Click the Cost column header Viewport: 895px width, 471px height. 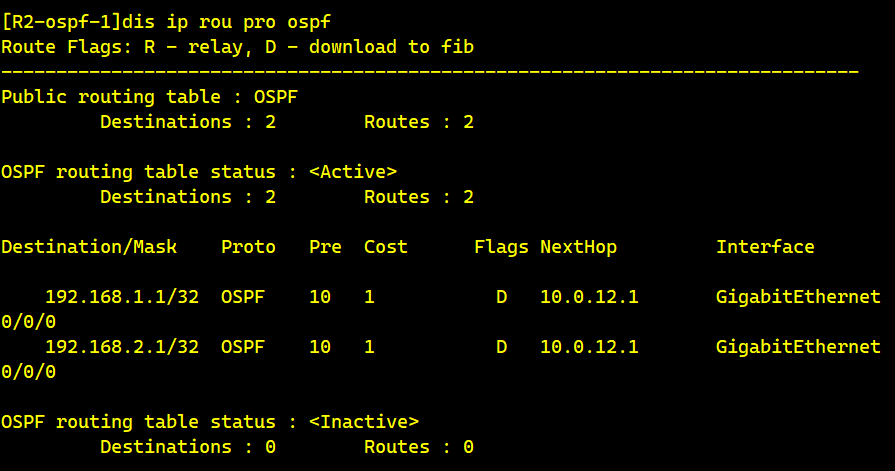(386, 247)
